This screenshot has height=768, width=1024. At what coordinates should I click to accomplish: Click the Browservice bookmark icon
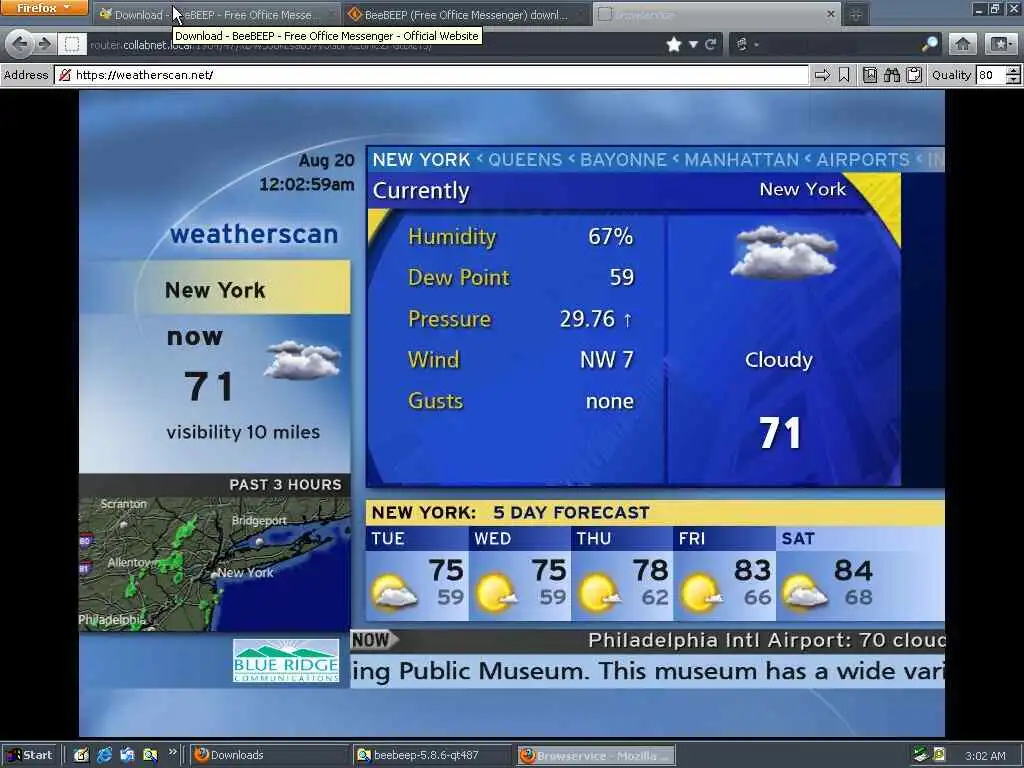[844, 75]
